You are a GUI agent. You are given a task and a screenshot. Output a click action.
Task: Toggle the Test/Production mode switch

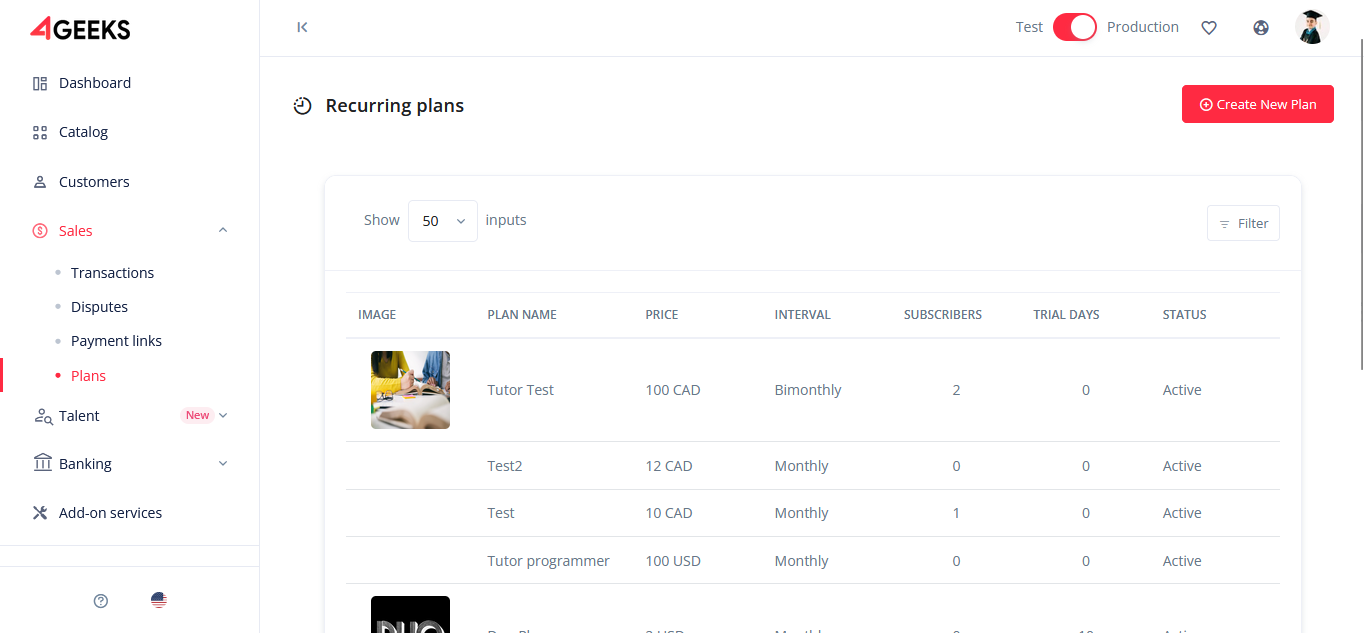tap(1075, 27)
